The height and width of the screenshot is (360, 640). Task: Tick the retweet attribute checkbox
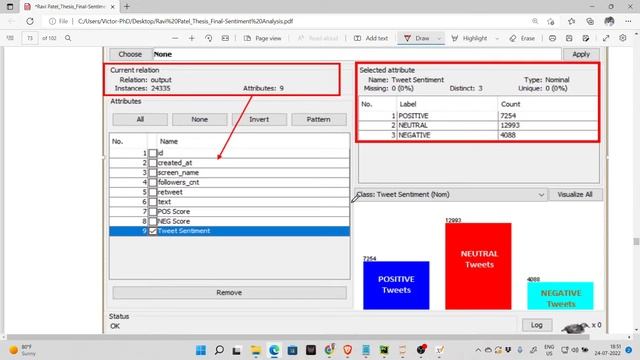click(153, 192)
